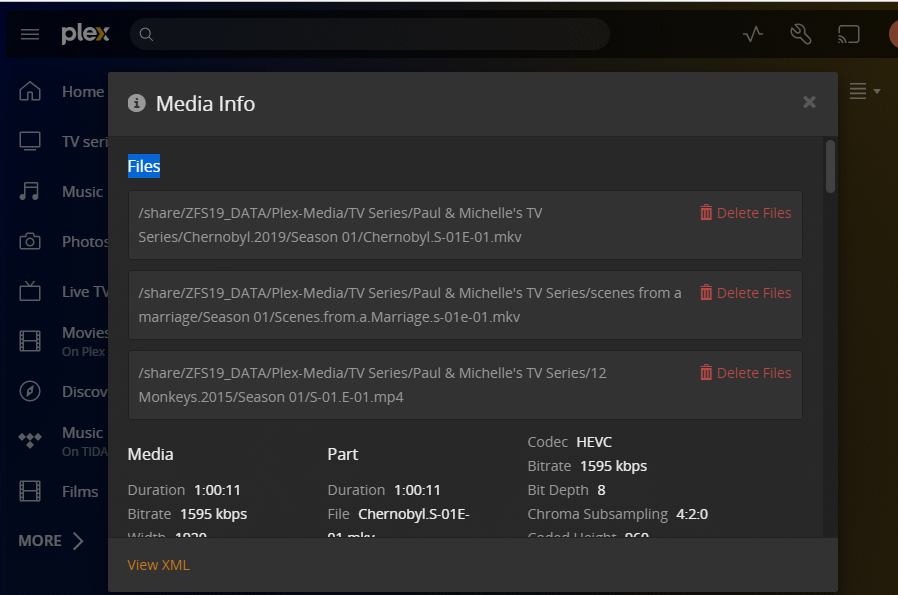Open the Photos camera icon
The image size is (898, 595).
tap(30, 241)
